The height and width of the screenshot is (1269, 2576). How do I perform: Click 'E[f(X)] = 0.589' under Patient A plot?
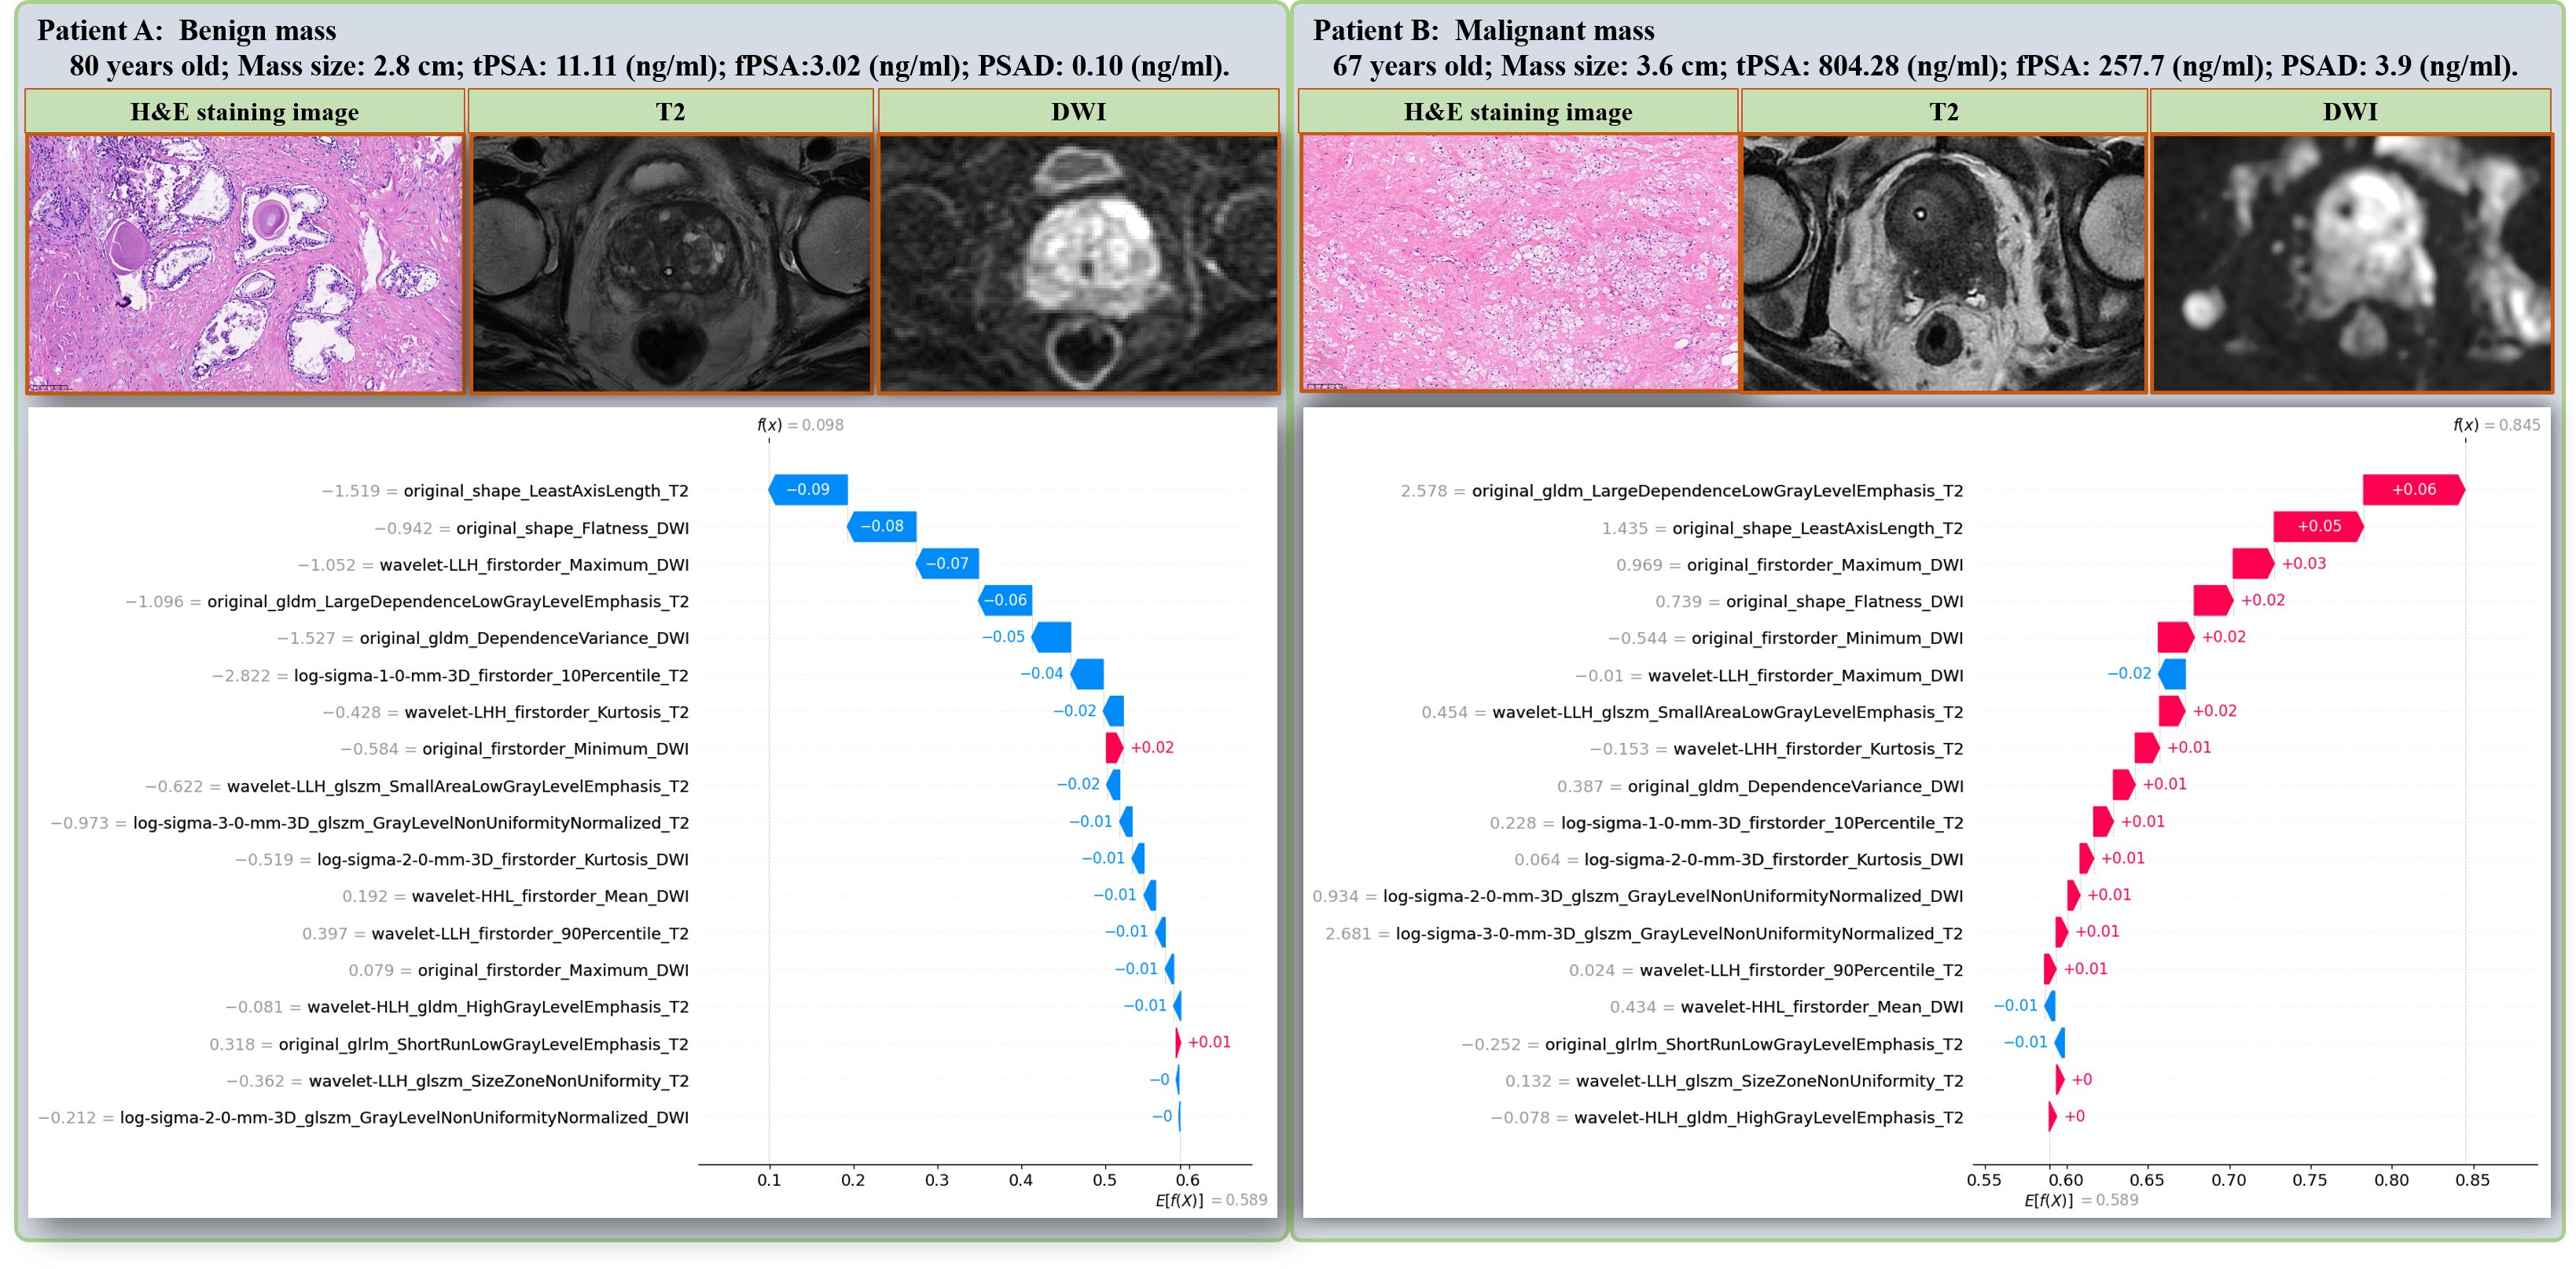coord(1211,1200)
